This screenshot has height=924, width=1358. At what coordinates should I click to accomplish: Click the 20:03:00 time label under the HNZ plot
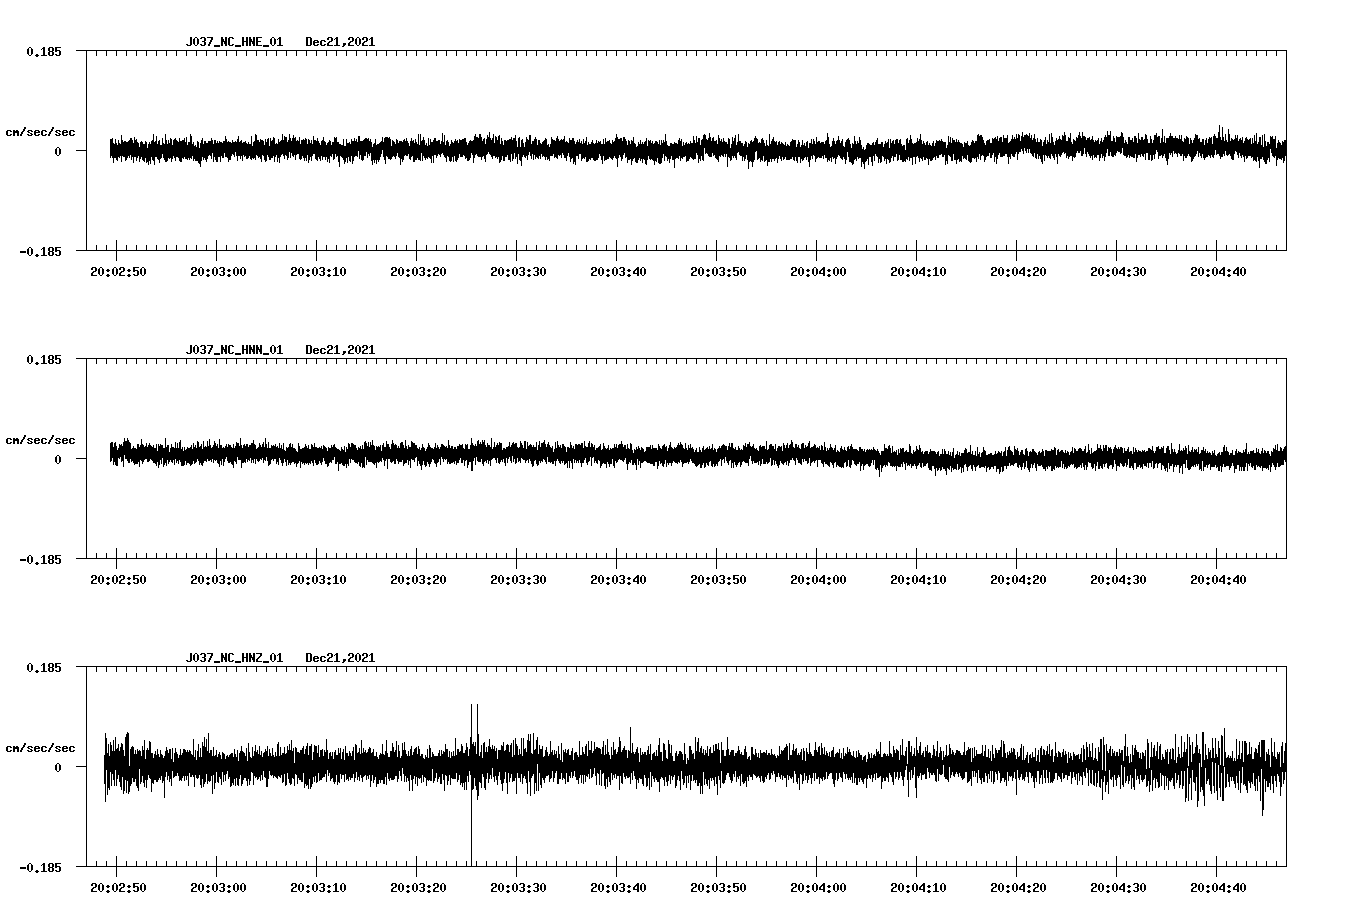tap(218, 888)
